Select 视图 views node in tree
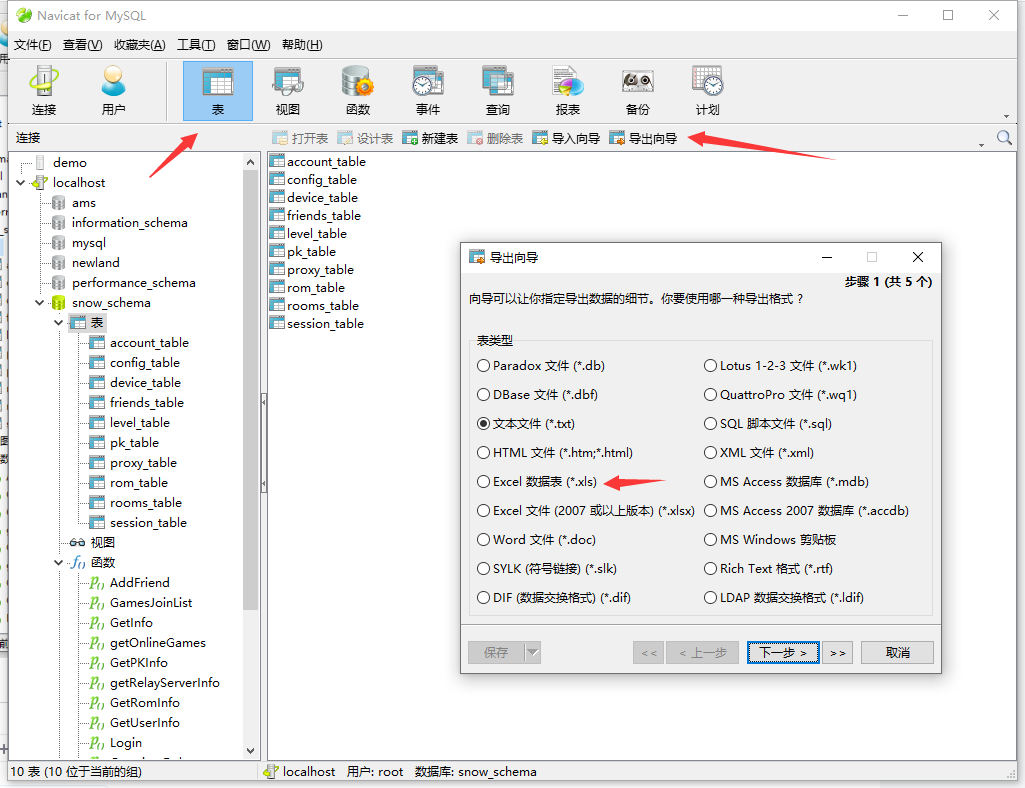The width and height of the screenshot is (1025, 788). pyautogui.click(x=102, y=542)
